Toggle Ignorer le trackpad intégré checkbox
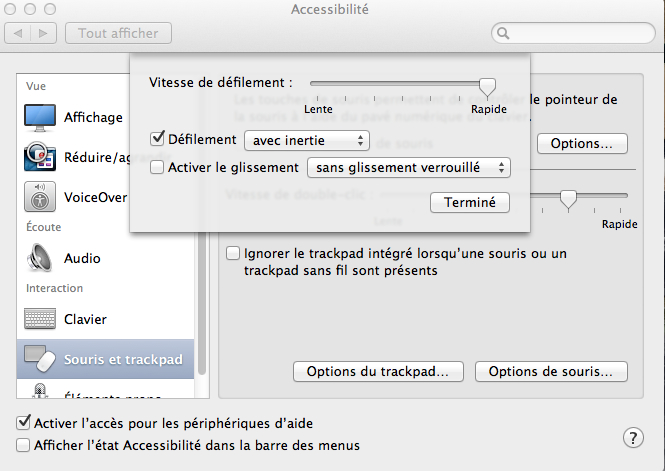 tap(233, 254)
